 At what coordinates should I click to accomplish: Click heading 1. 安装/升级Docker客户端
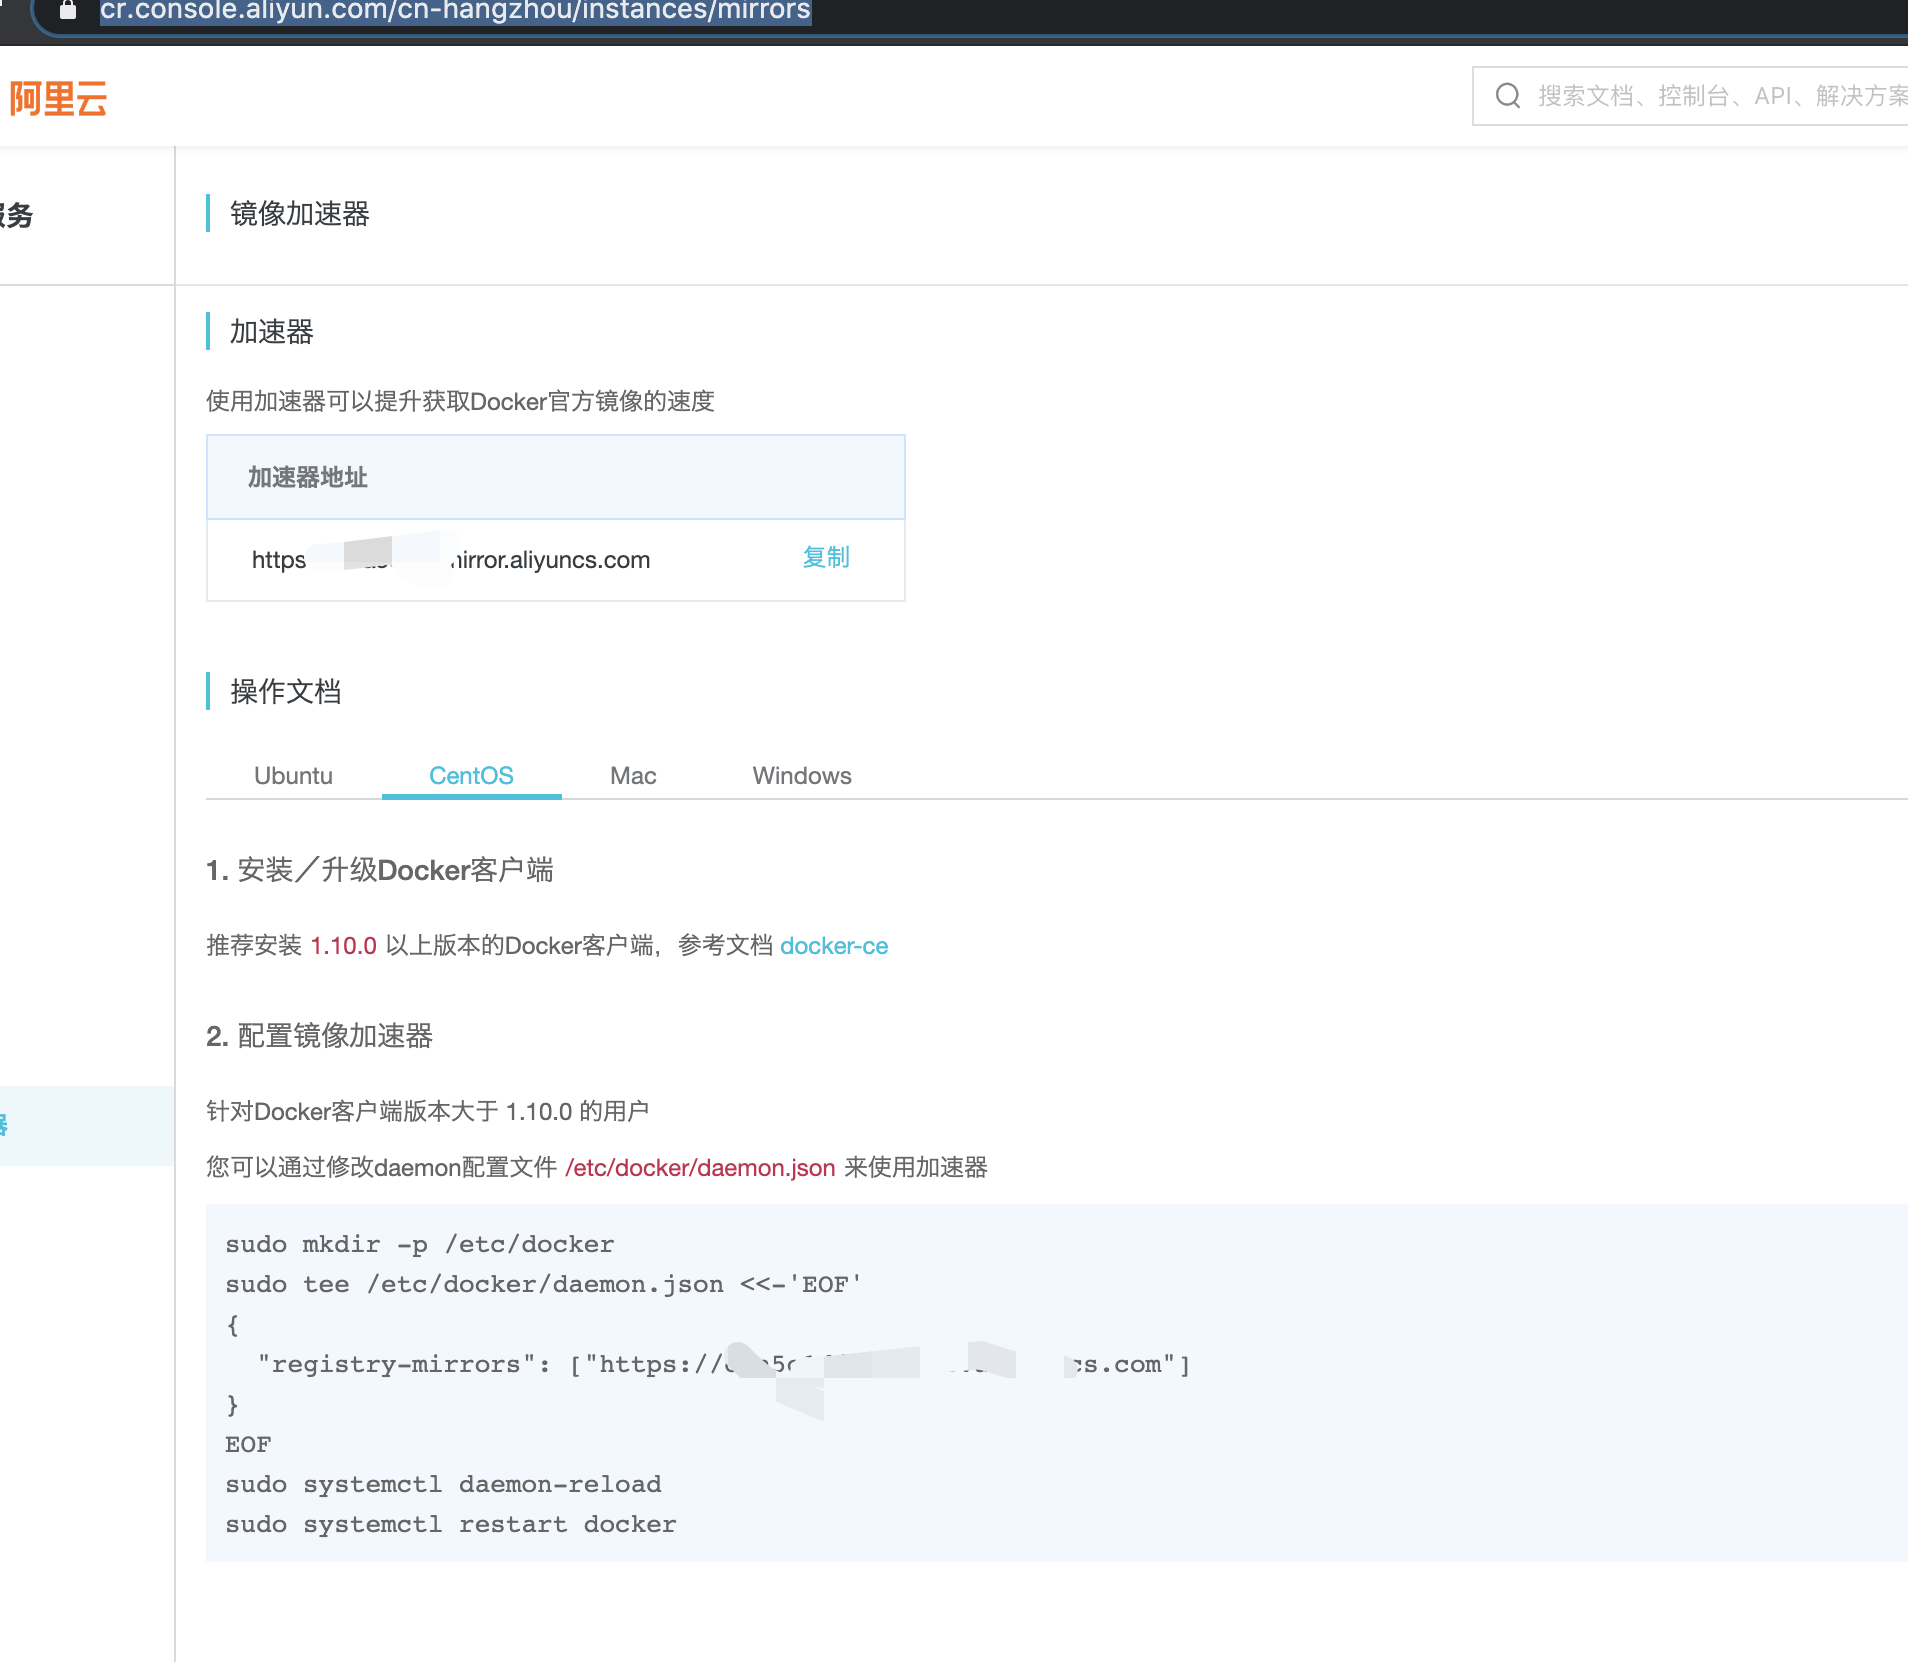(380, 870)
